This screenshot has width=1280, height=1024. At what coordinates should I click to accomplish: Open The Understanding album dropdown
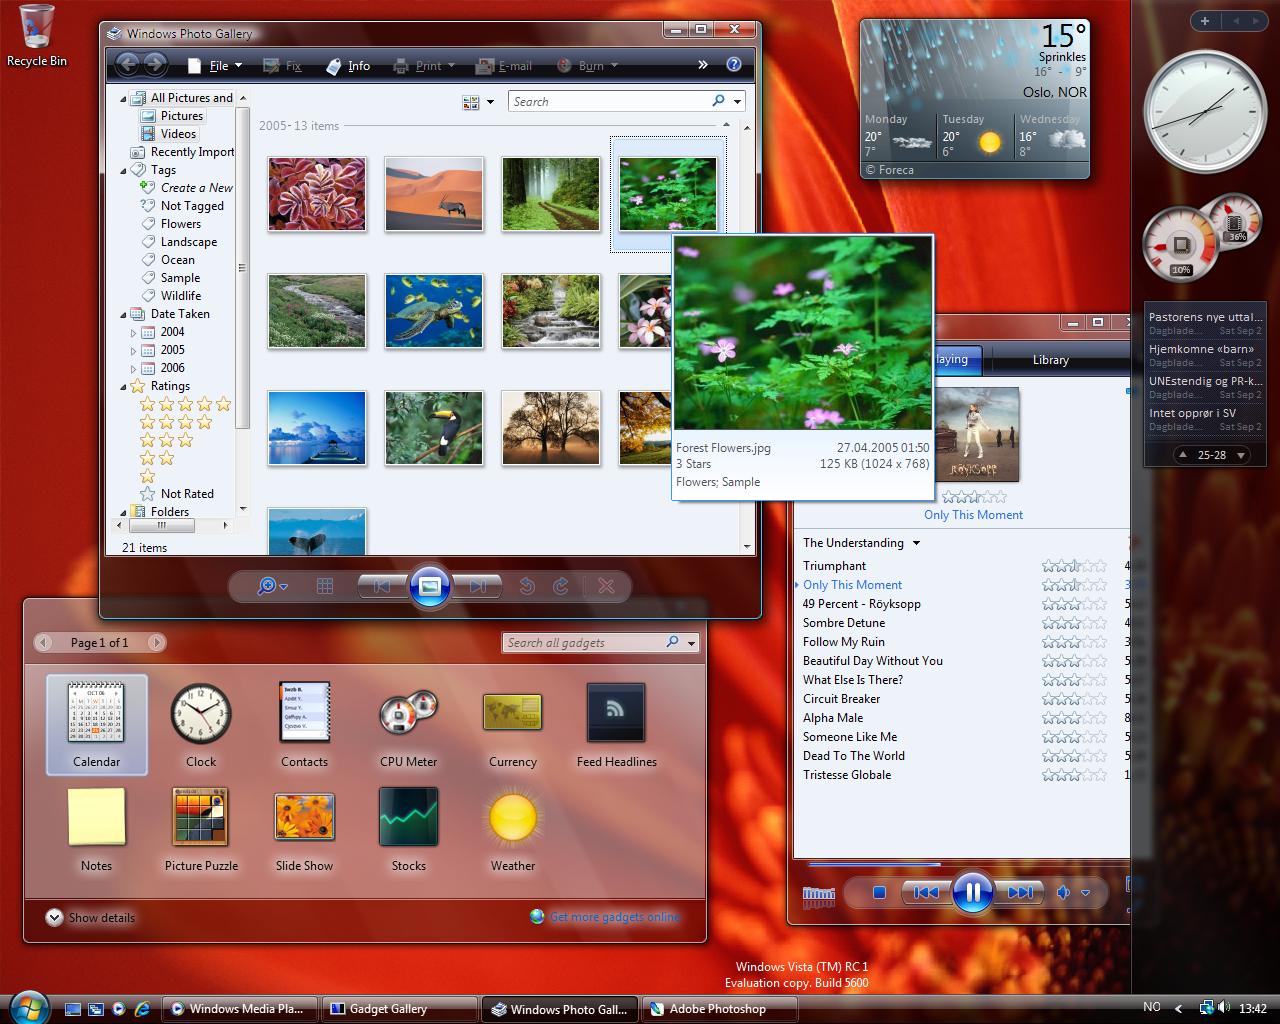[916, 543]
